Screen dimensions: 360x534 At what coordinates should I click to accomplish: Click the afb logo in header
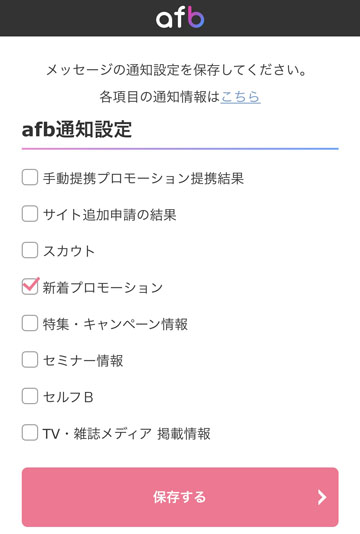pos(180,18)
